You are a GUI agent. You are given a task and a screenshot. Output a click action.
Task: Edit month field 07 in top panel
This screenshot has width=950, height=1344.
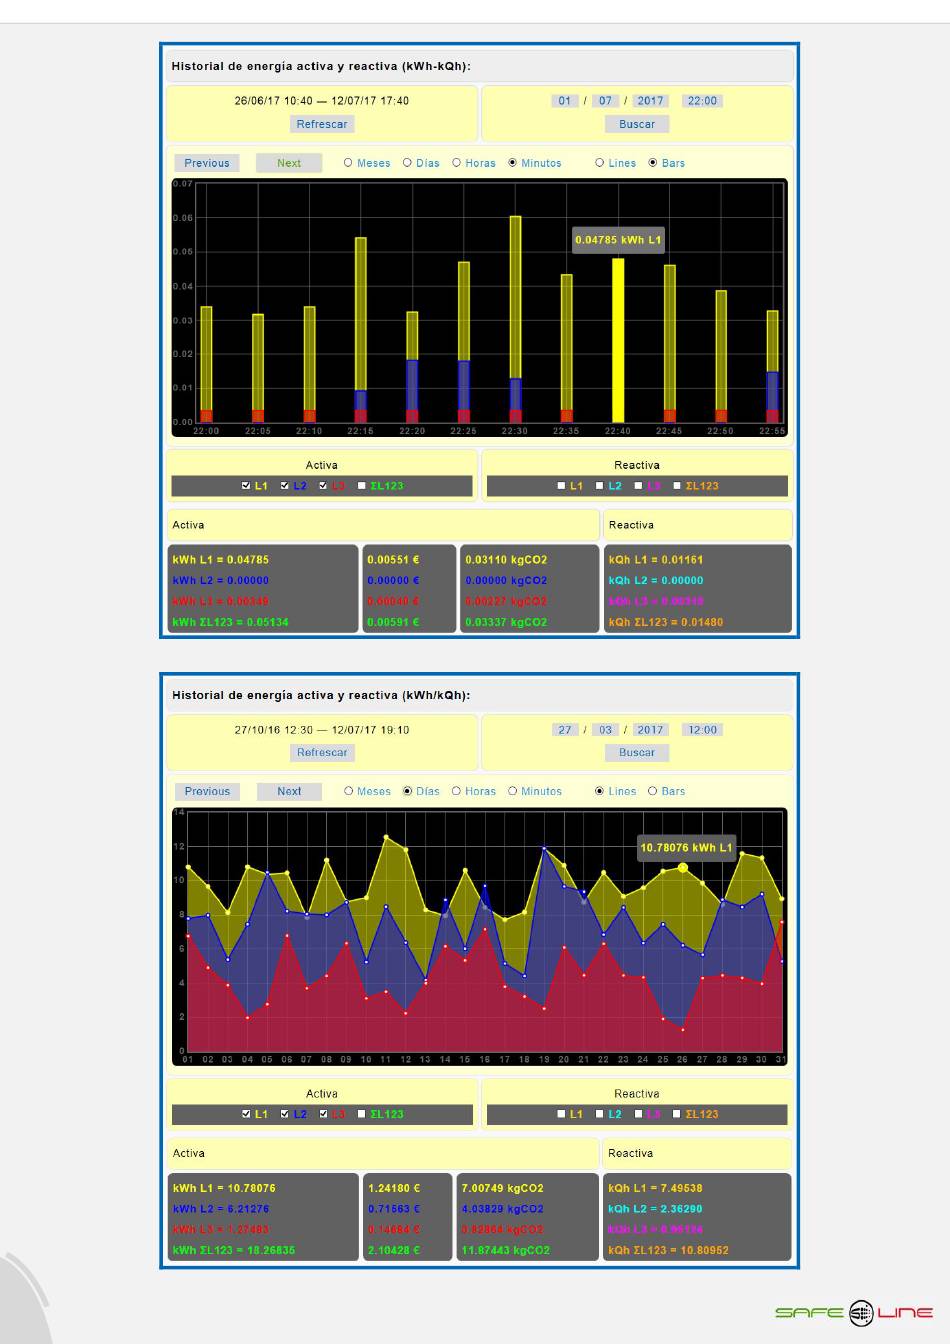click(x=605, y=101)
